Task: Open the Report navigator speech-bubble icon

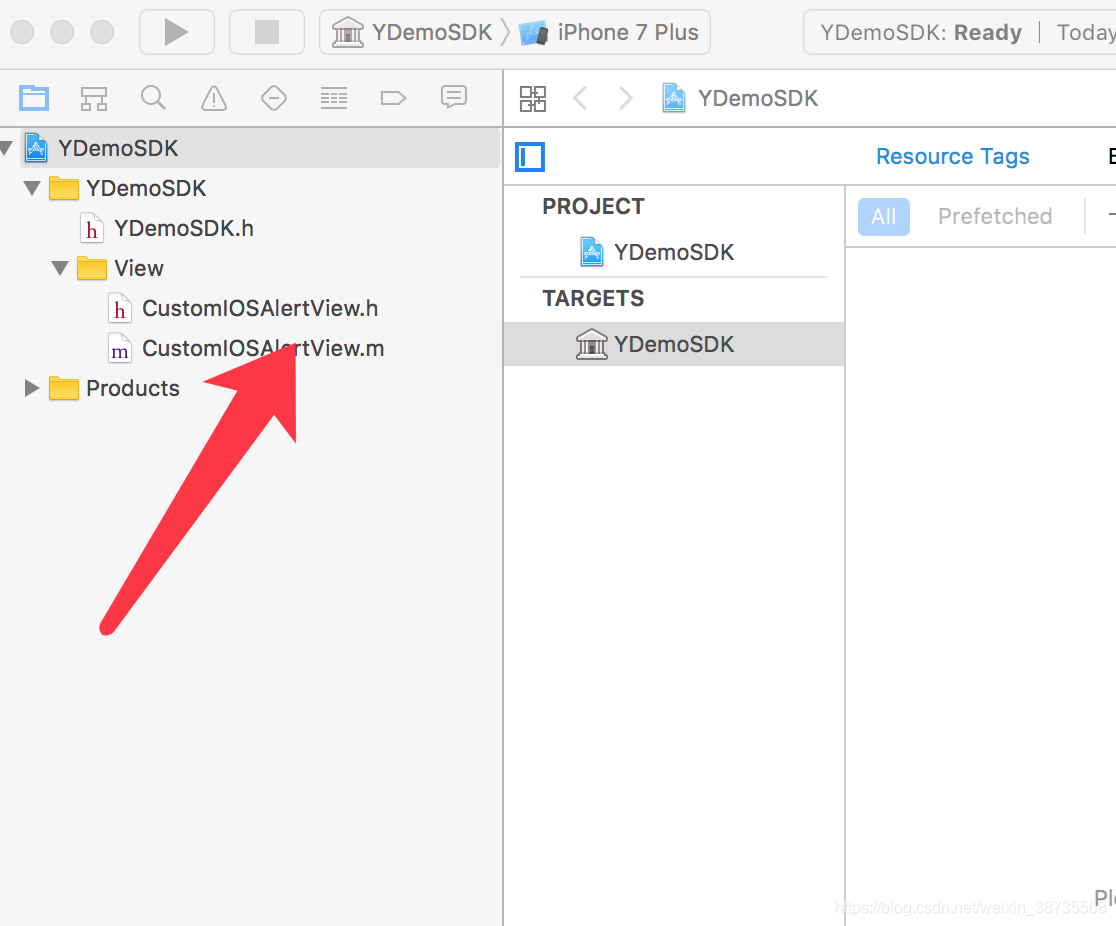Action: click(453, 97)
